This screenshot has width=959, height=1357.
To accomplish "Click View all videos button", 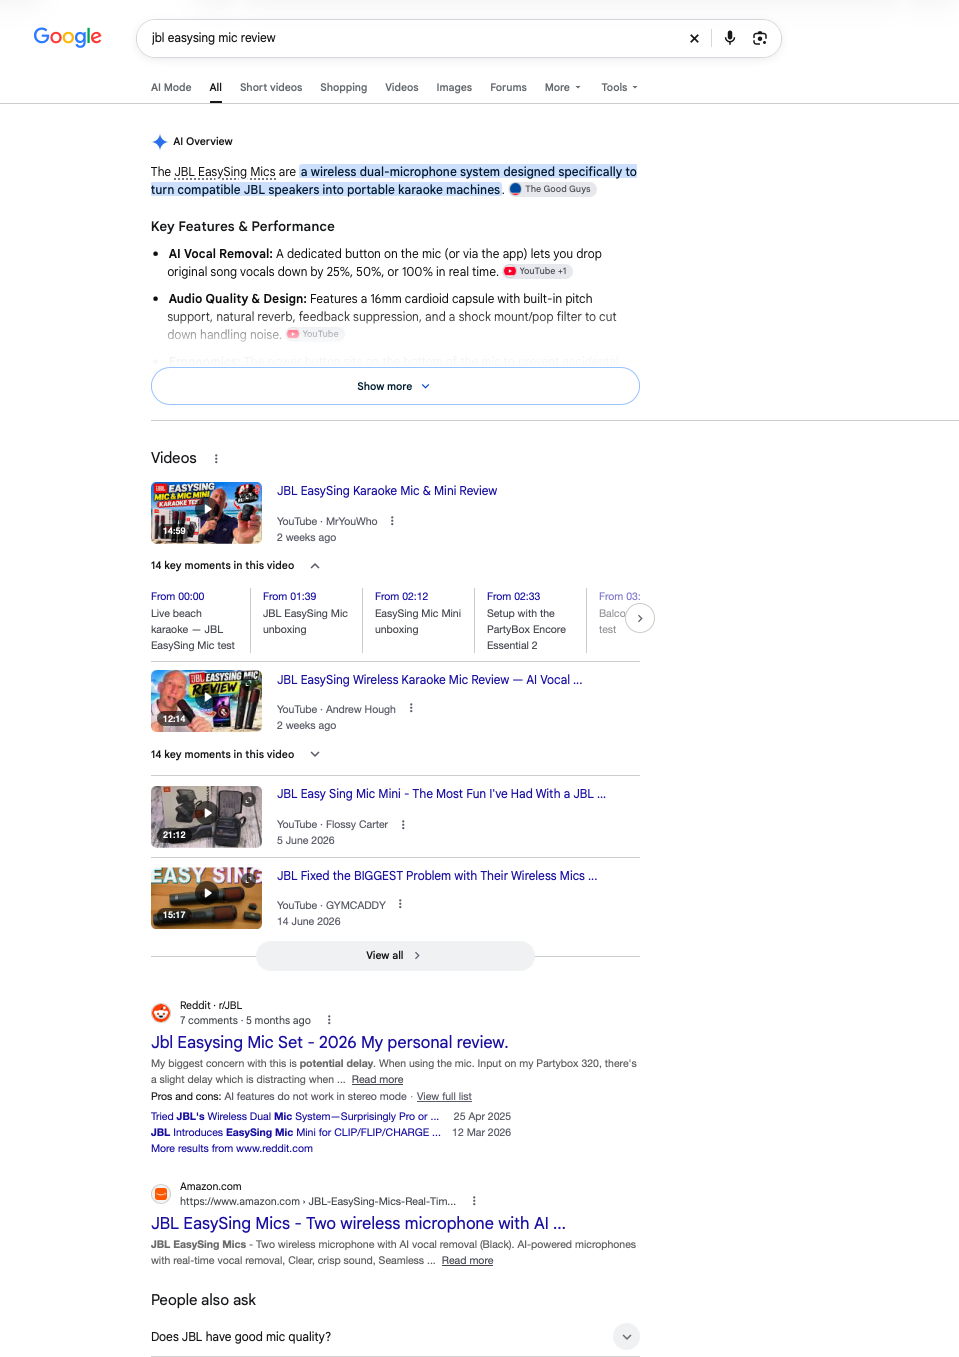I will click(x=395, y=956).
